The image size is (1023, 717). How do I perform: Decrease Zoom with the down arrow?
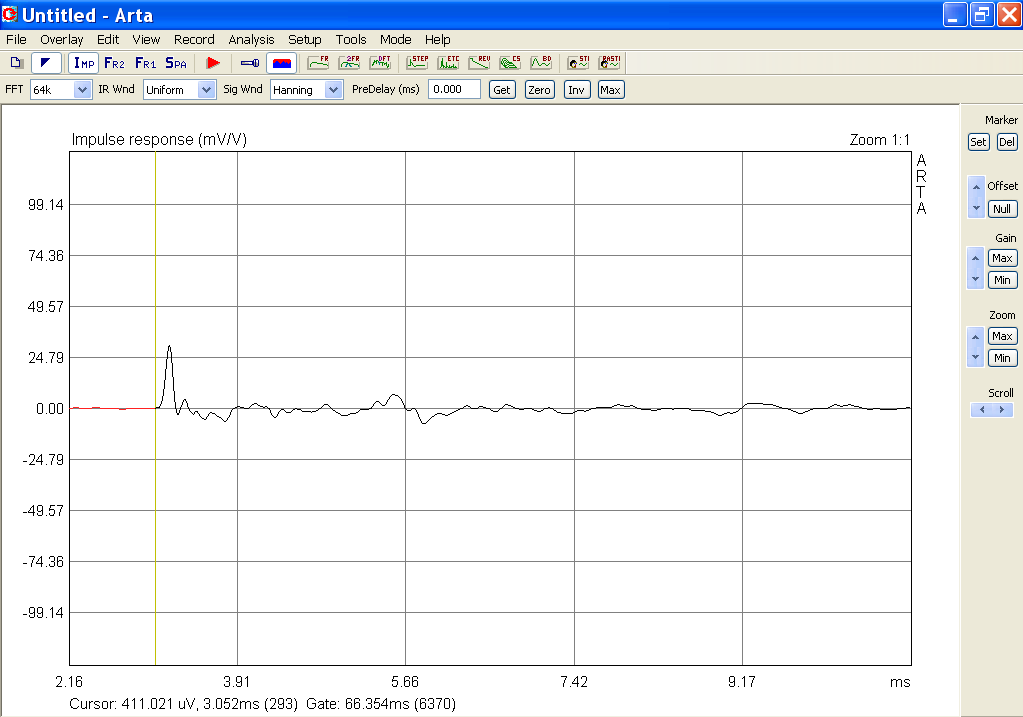[975, 357]
